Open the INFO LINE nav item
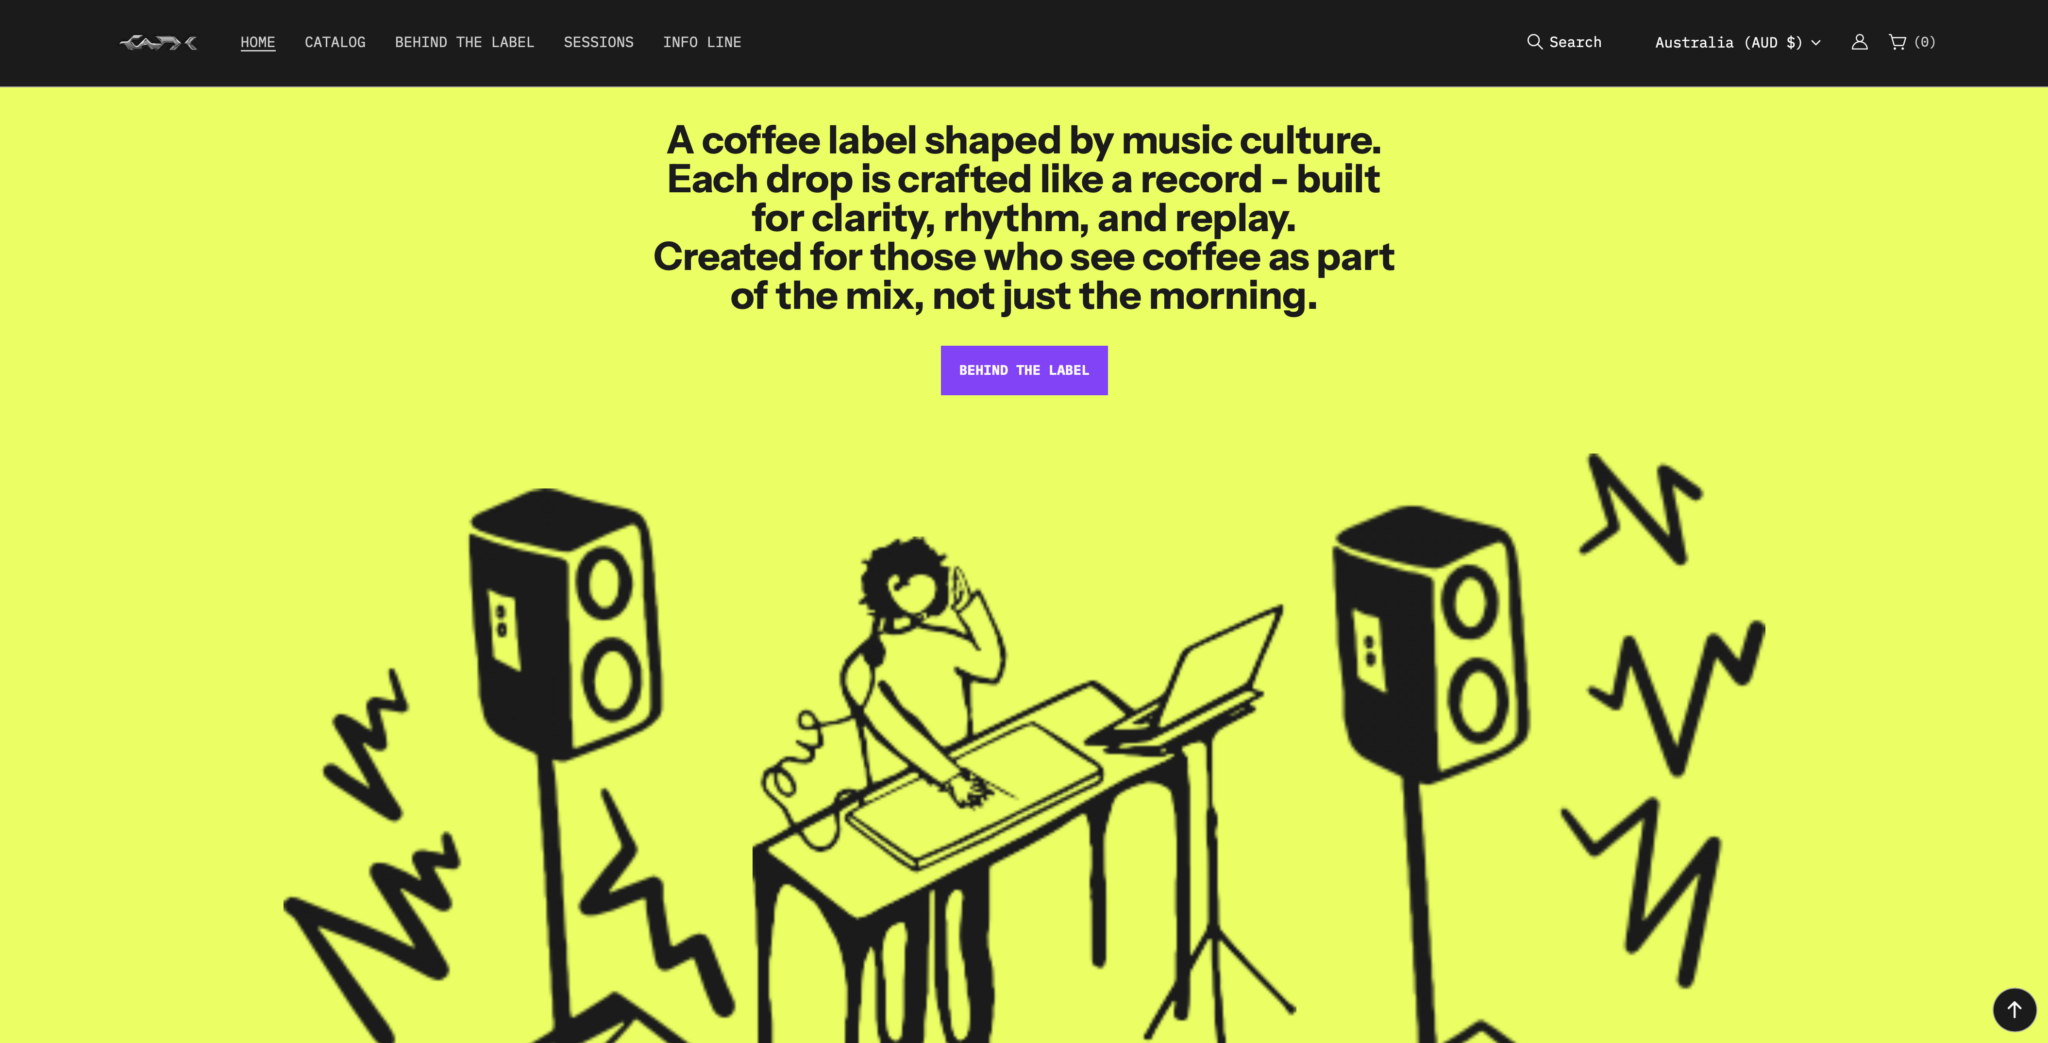Image resolution: width=2048 pixels, height=1043 pixels. pyautogui.click(x=702, y=42)
